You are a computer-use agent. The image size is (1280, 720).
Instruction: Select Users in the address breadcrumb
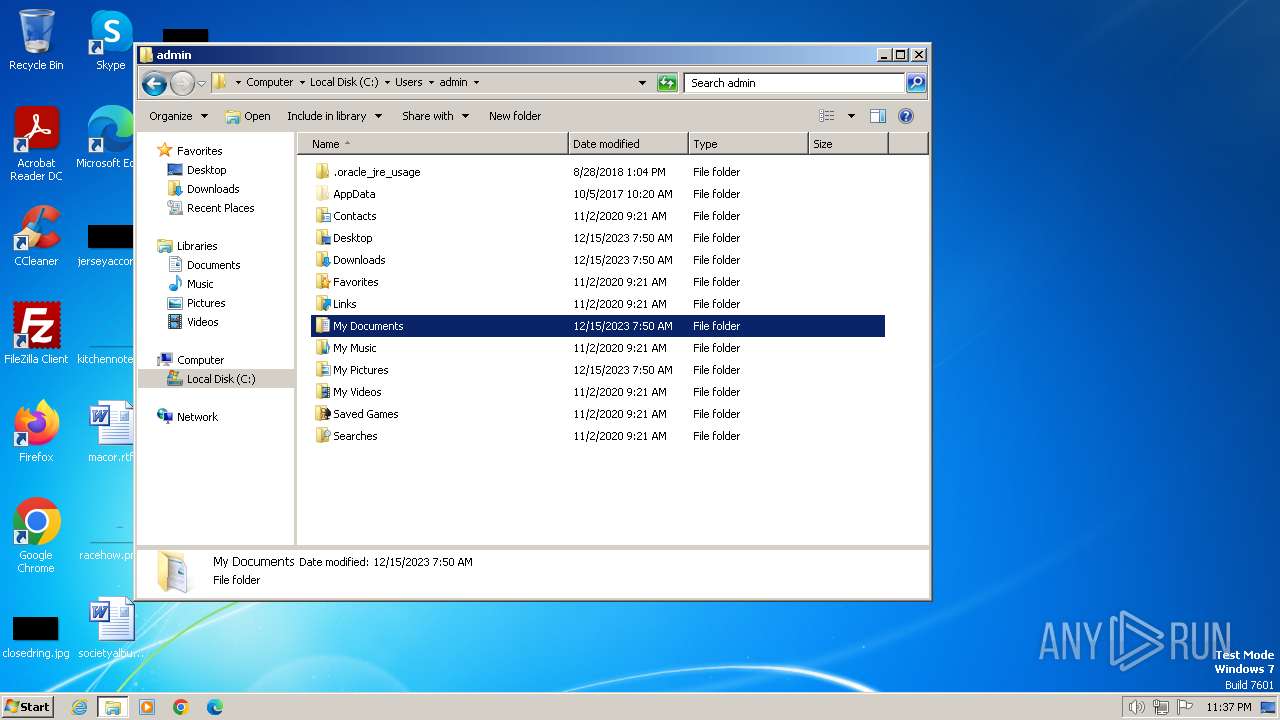click(408, 83)
